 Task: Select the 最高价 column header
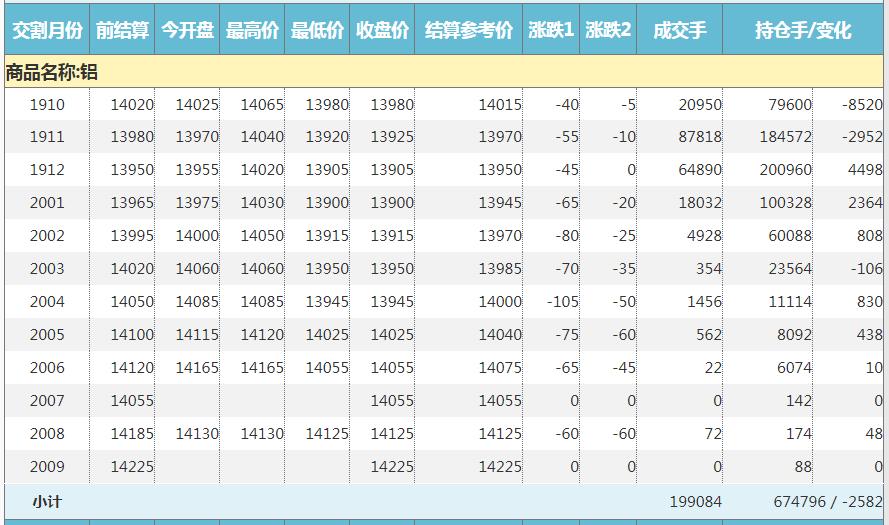pyautogui.click(x=252, y=31)
